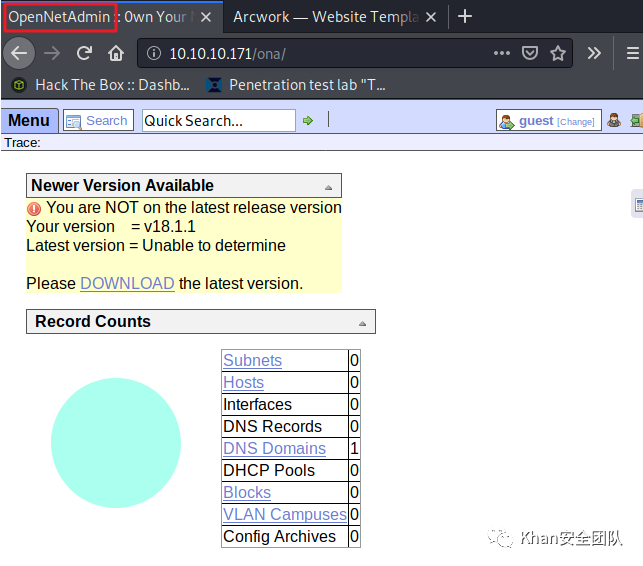The height and width of the screenshot is (566, 643).
Task: Click the browser forward arrow
Action: [x=52, y=53]
